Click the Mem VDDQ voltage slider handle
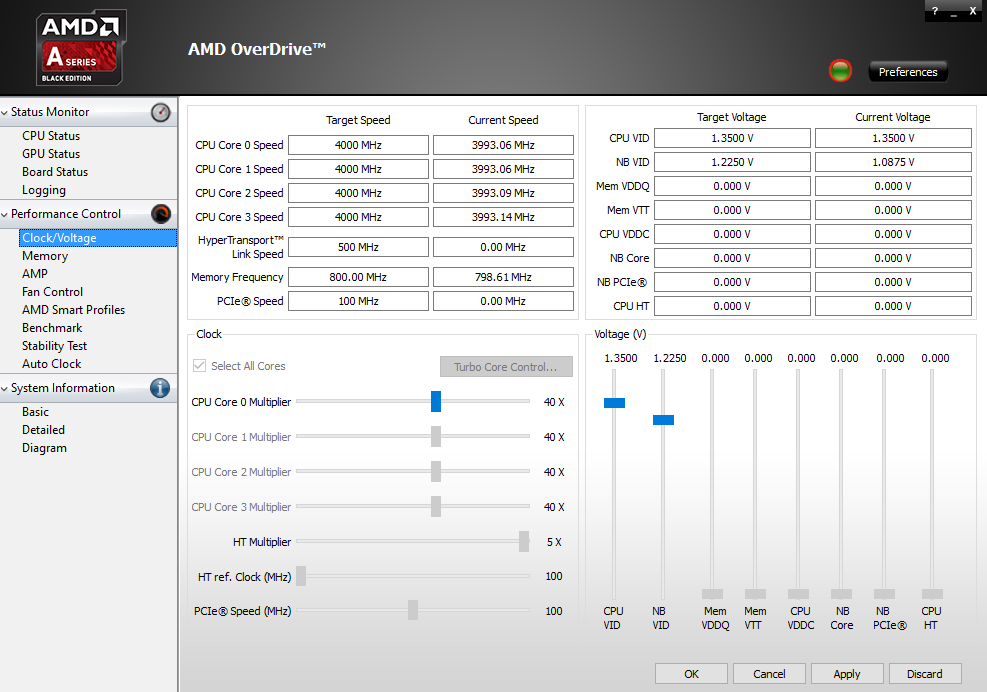Viewport: 987px width, 692px height. (x=713, y=594)
